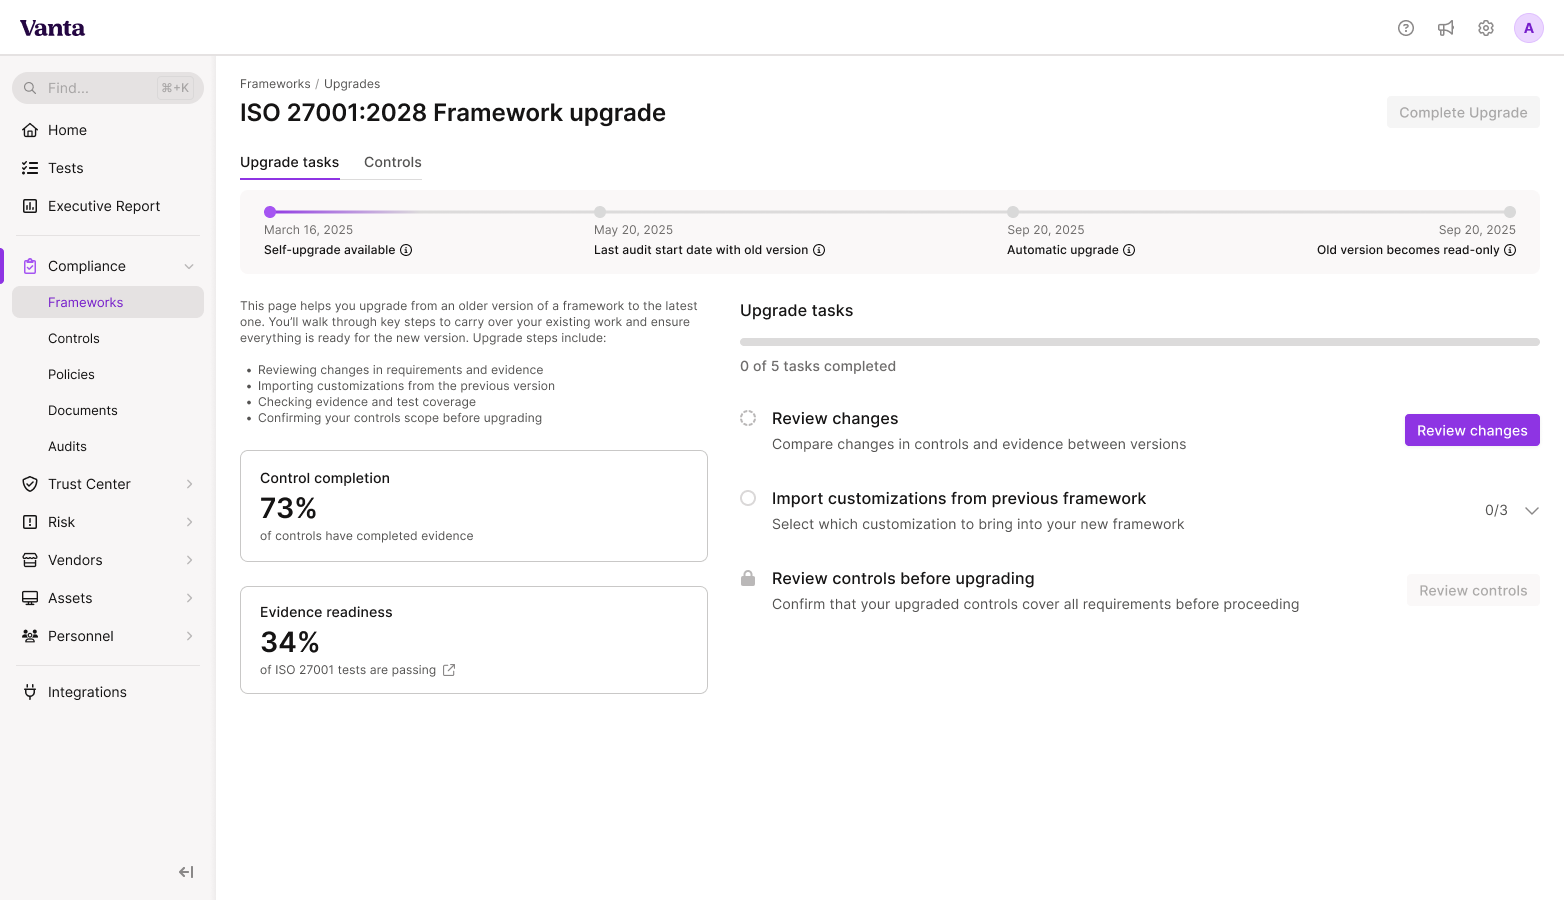This screenshot has width=1564, height=900.
Task: Collapse the Compliance section chevron
Action: [x=189, y=266]
